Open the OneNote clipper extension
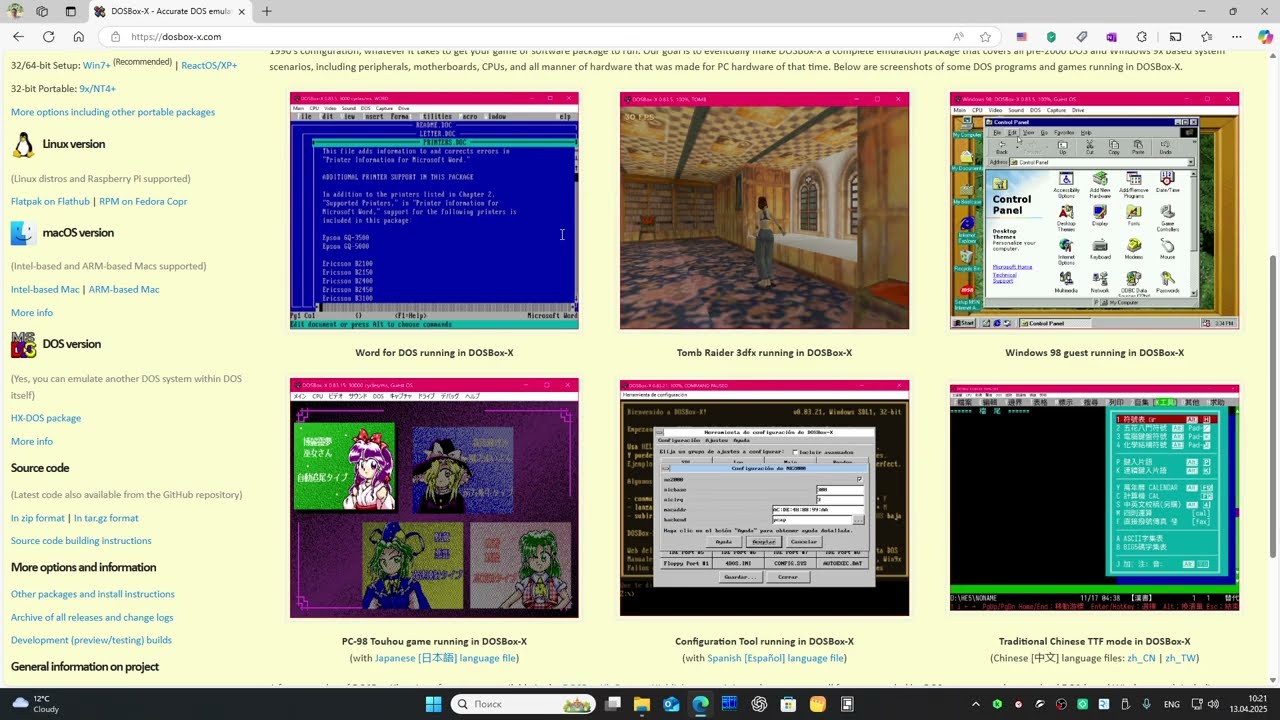Viewport: 1280px width, 720px height. (x=1111, y=37)
